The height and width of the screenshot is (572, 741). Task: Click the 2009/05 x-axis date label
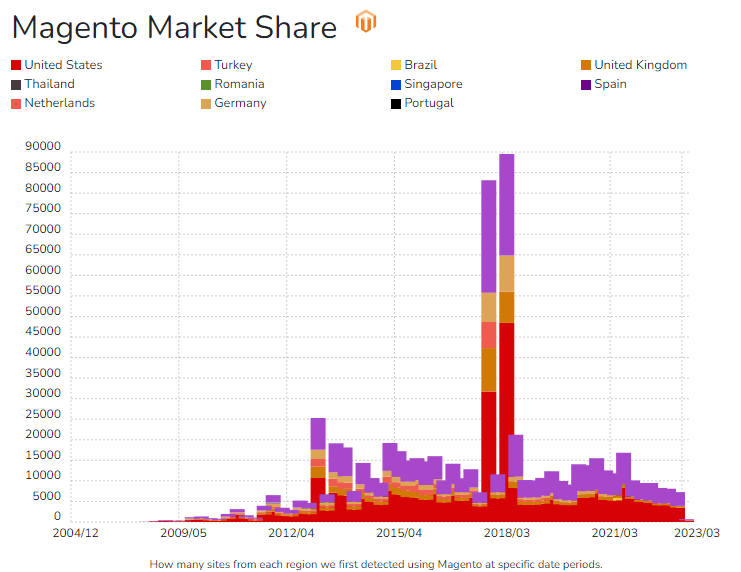pyautogui.click(x=183, y=533)
